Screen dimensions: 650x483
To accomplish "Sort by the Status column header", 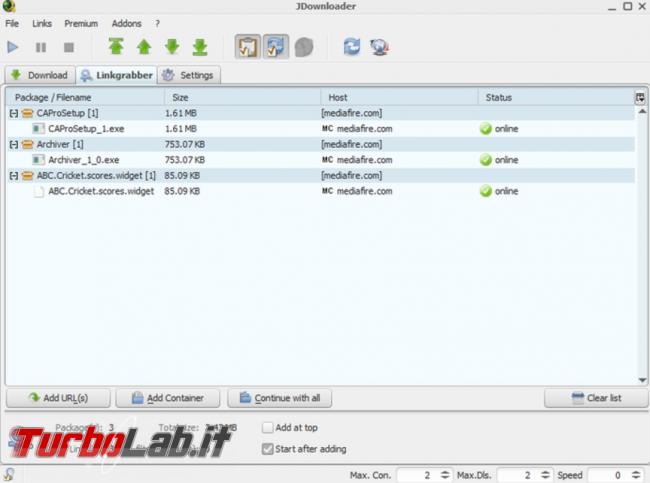I will pyautogui.click(x=556, y=97).
